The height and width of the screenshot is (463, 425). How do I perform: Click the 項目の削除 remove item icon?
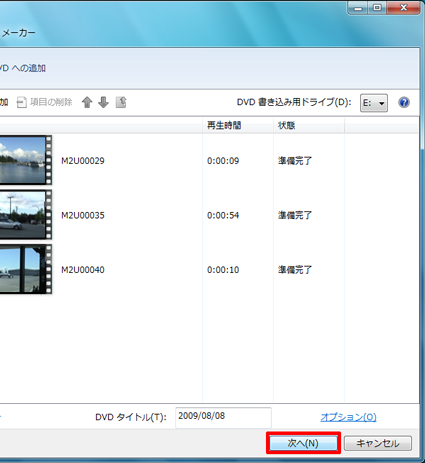[x=22, y=102]
